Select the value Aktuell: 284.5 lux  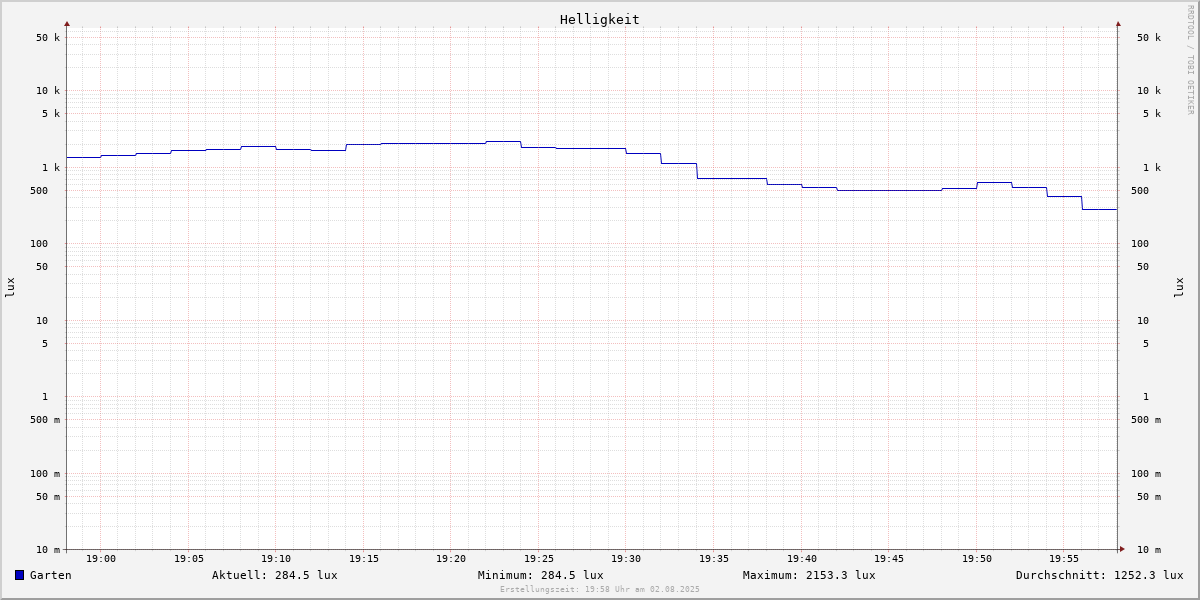pyautogui.click(x=275, y=575)
